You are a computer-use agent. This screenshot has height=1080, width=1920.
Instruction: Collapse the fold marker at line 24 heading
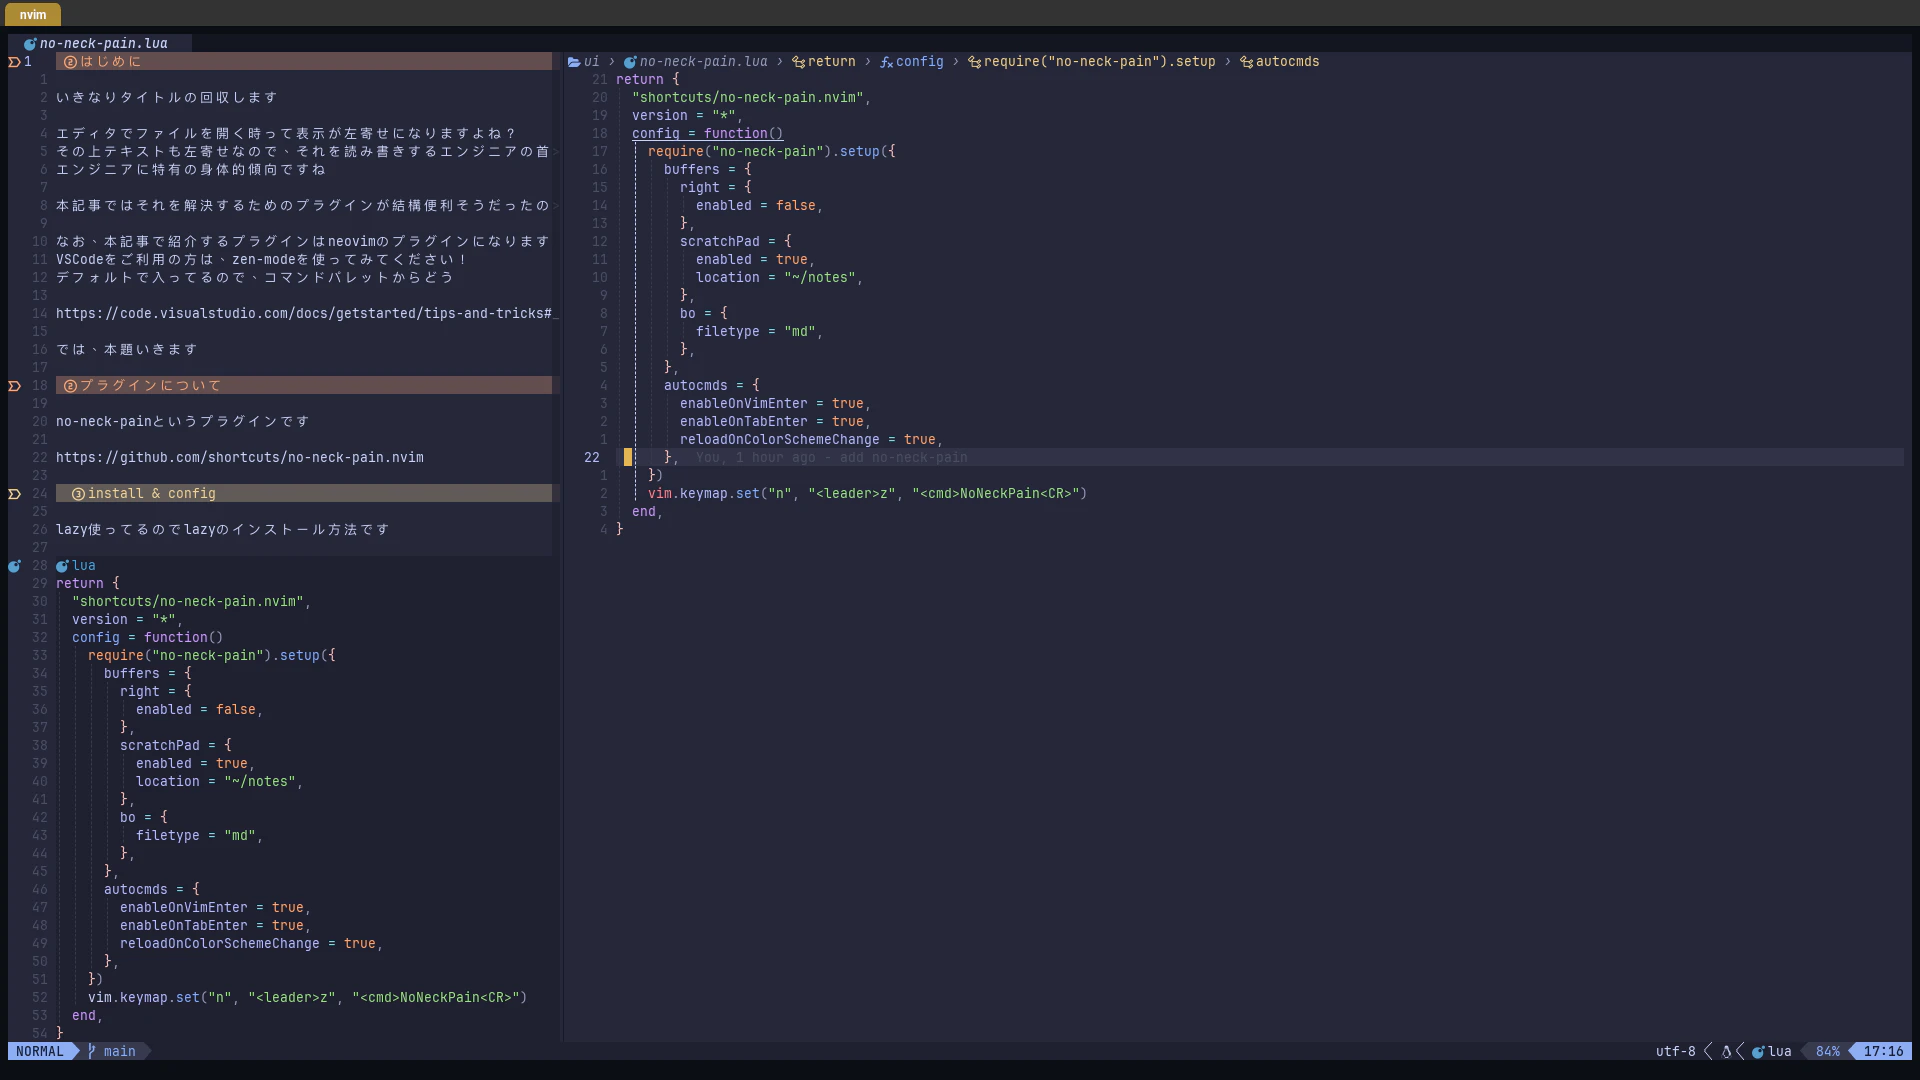(14, 494)
